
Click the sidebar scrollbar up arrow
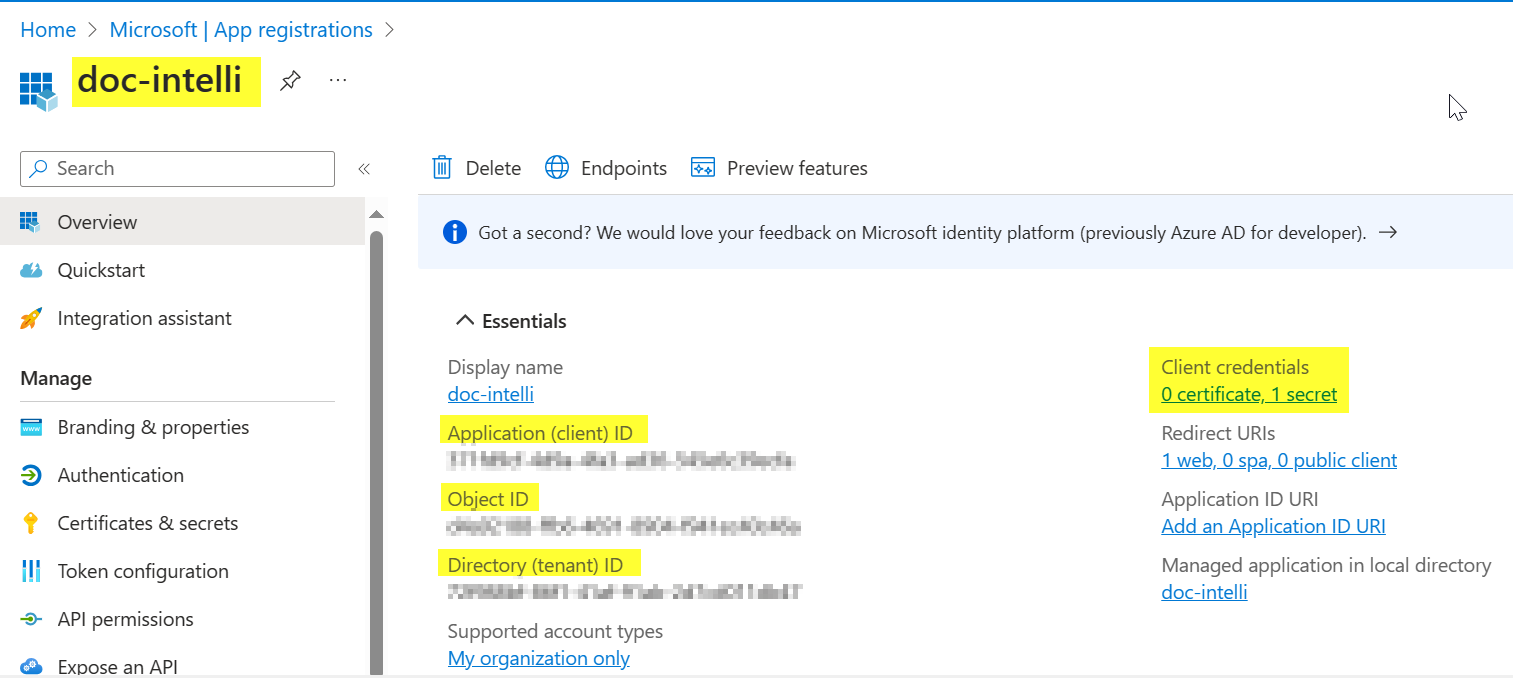(x=377, y=214)
